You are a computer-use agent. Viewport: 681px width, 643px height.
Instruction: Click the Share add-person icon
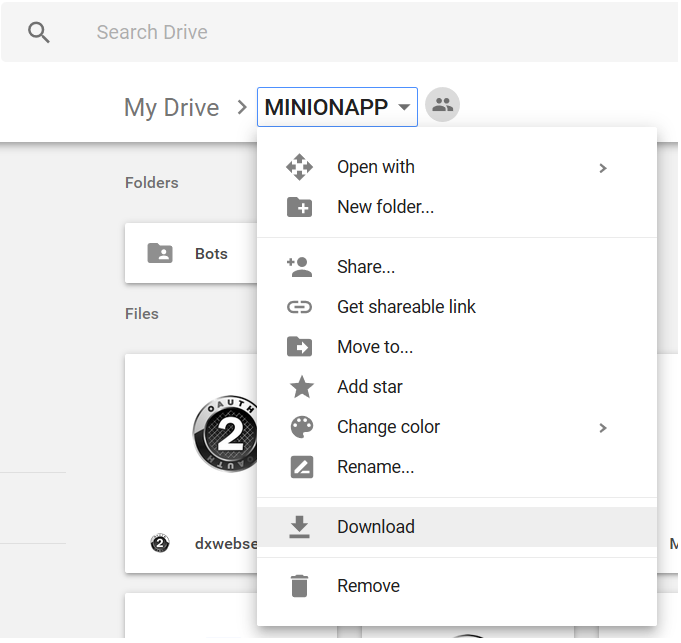tap(299, 267)
